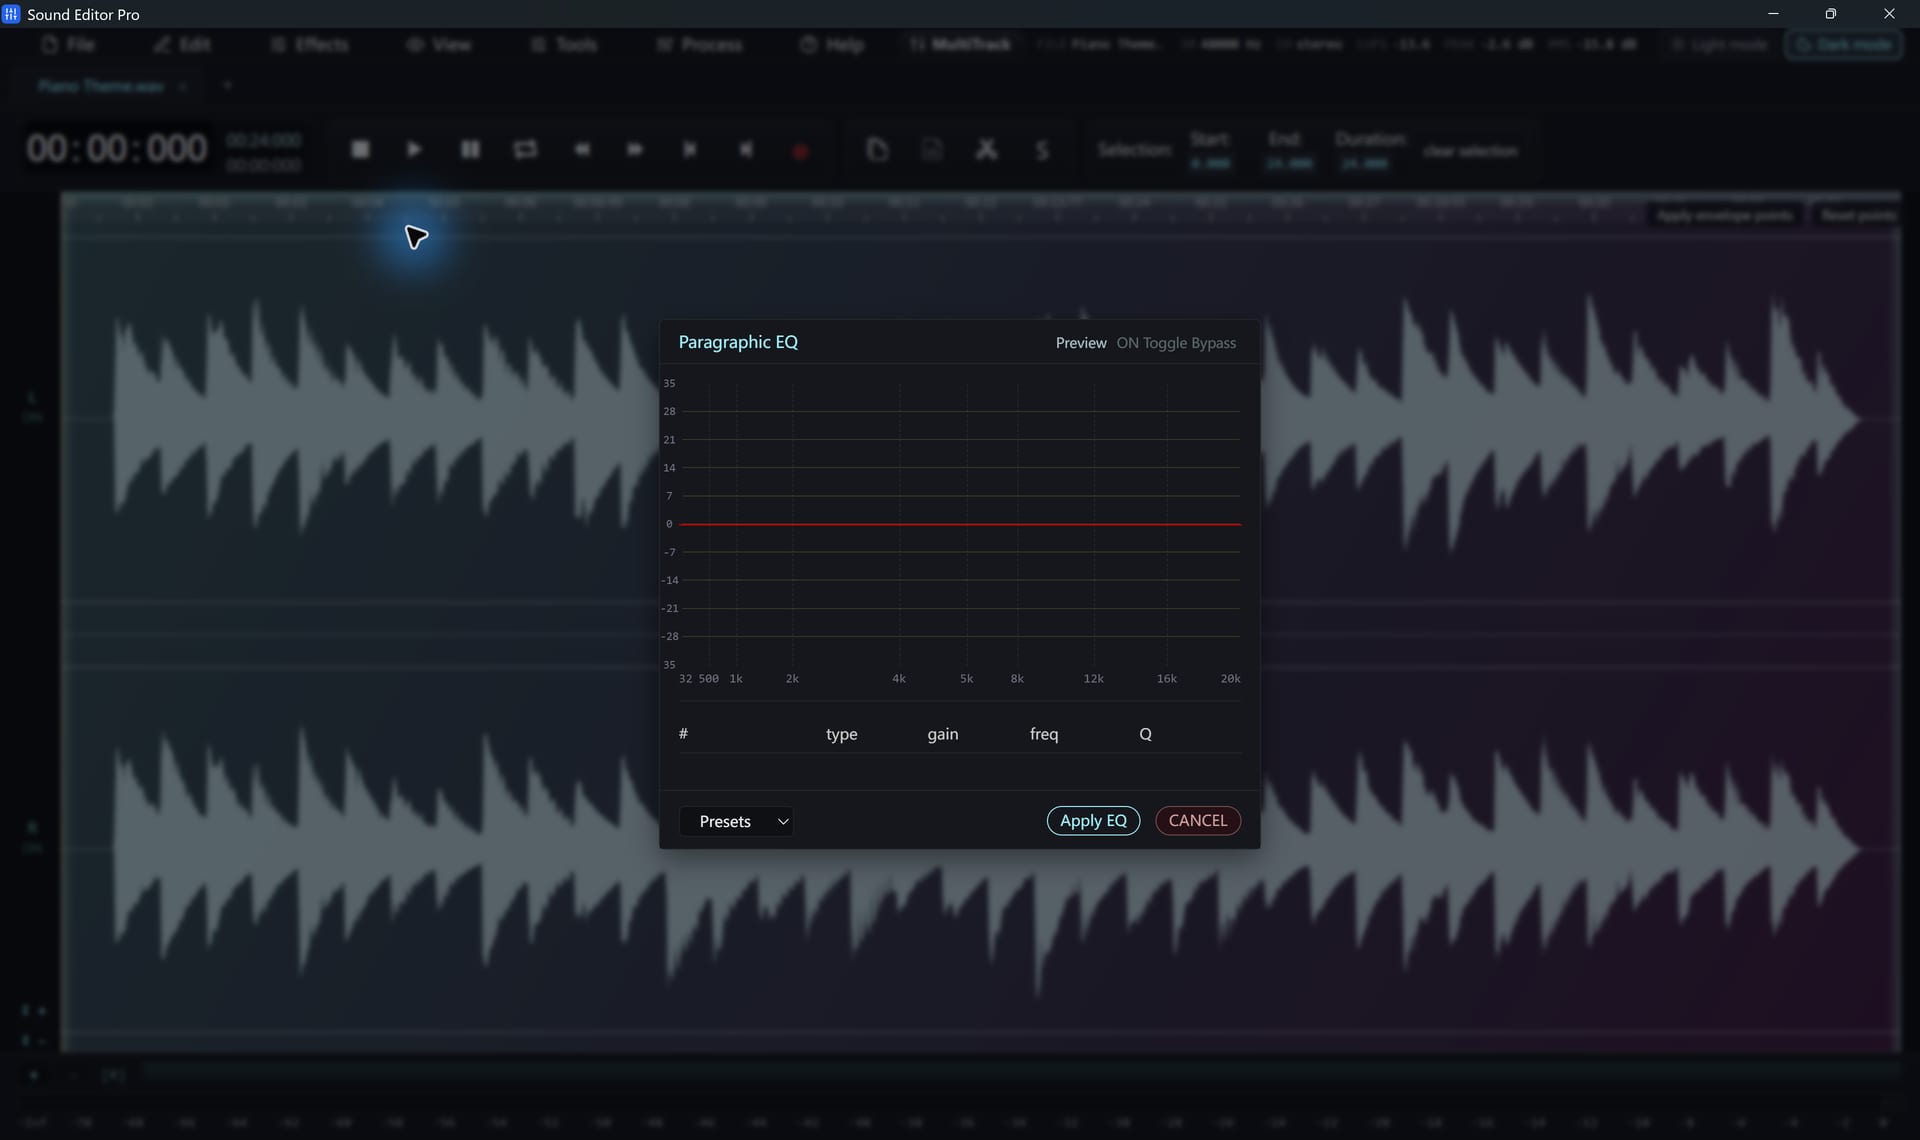Toggle loop playback icon
Viewport: 1920px width, 1140px height.
(x=525, y=149)
